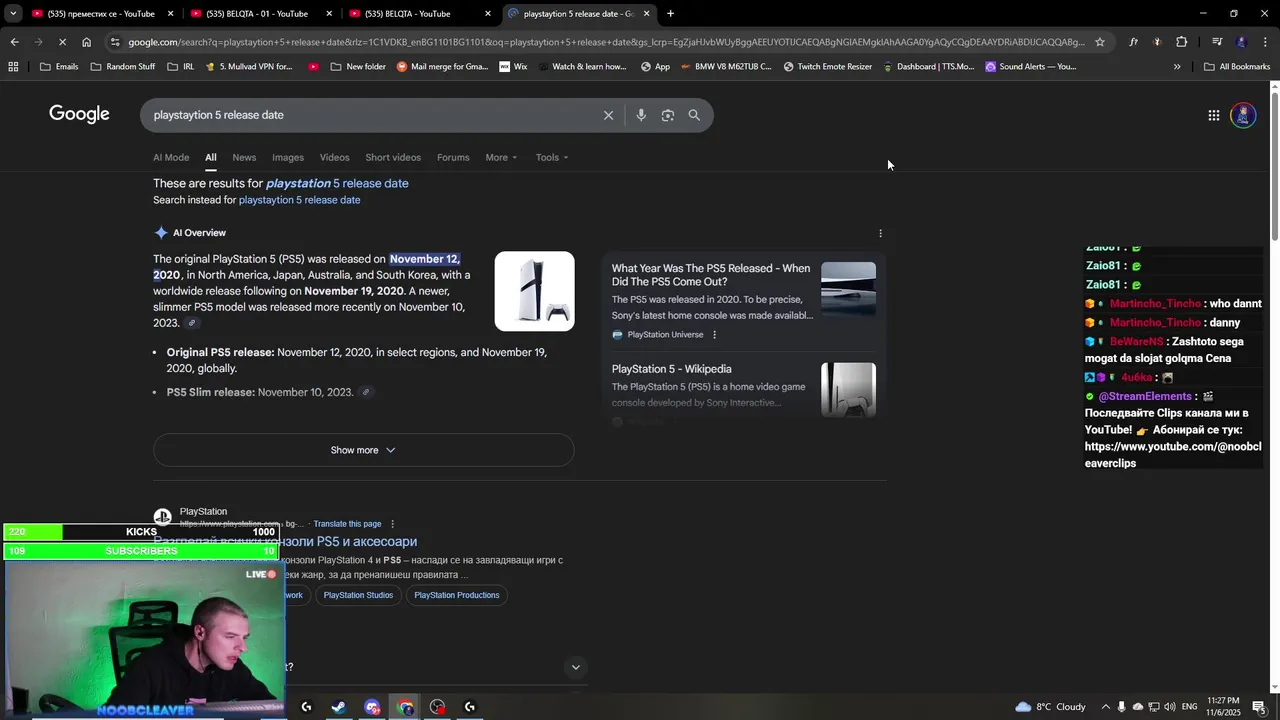Go back to the previous page

coord(14,42)
